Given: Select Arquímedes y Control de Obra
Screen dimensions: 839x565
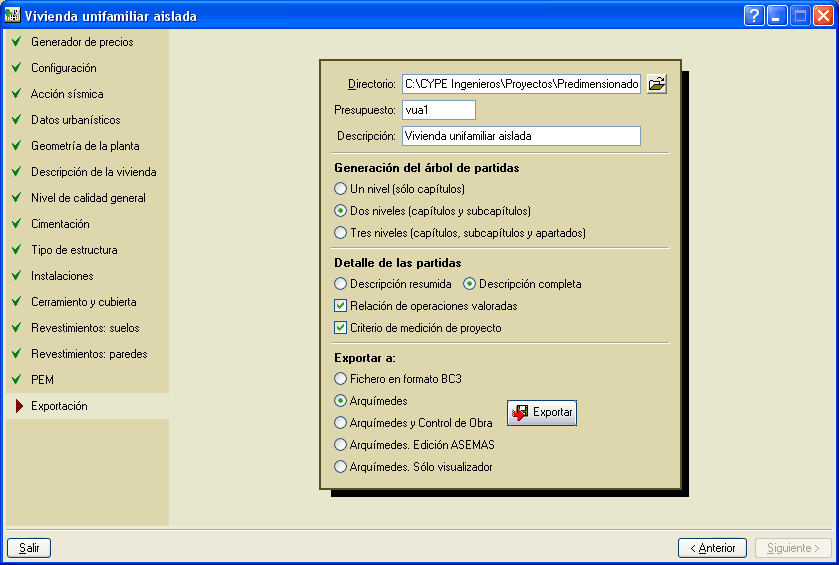Looking at the screenshot, I should tap(413, 423).
